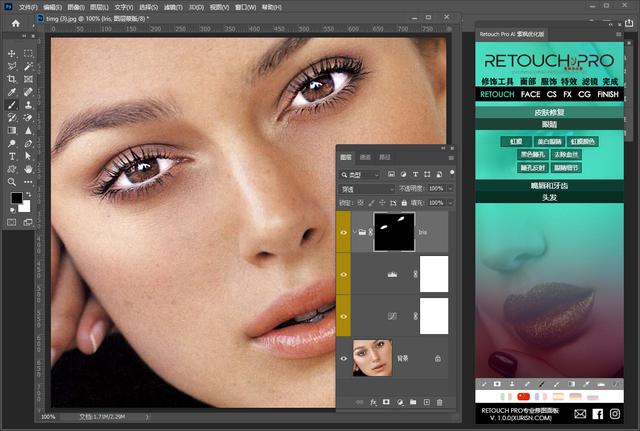Click the eye detail button
Viewport: 640px width, 431px height.
[x=566, y=167]
